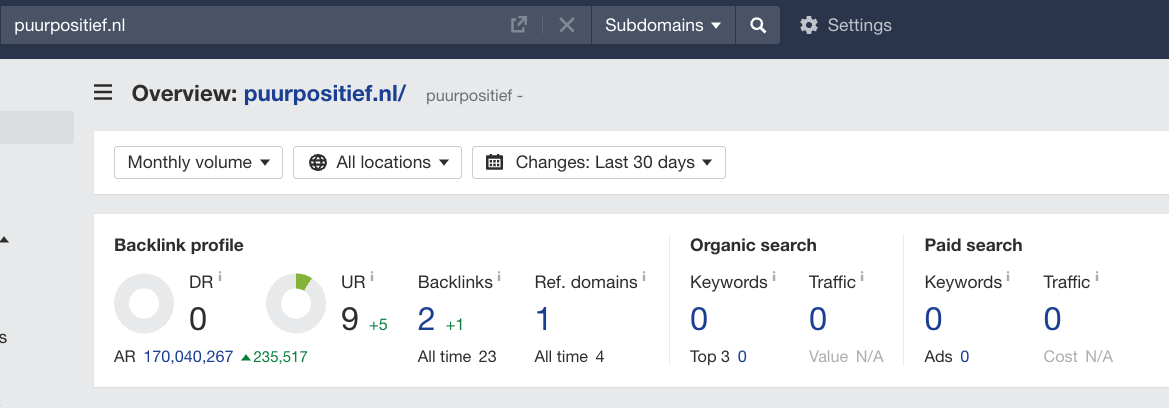Collapse the sidebar section with the up arrow
The image size is (1169, 408).
4,239
